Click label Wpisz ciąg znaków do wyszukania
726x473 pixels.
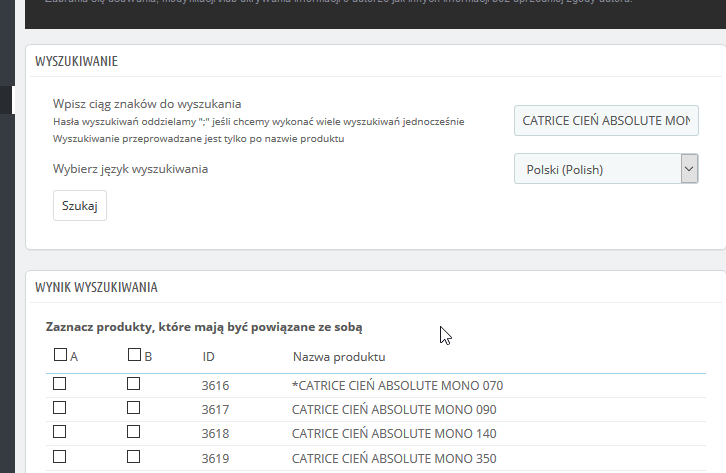point(147,104)
